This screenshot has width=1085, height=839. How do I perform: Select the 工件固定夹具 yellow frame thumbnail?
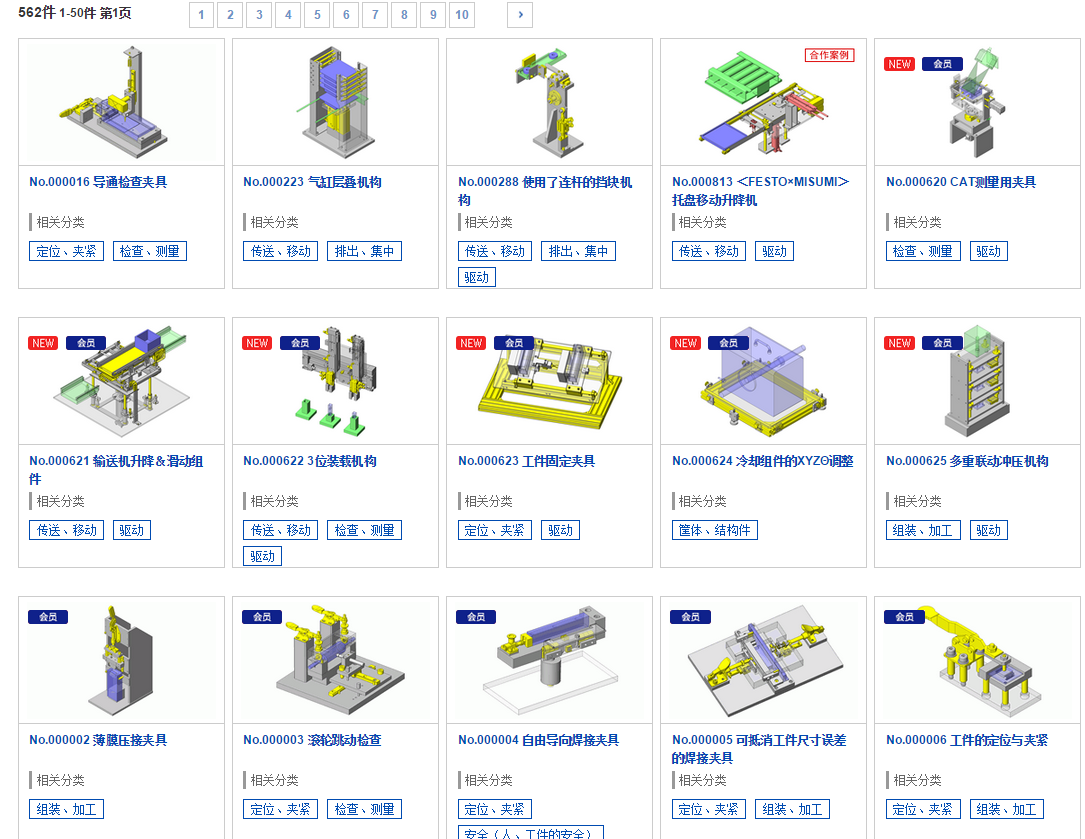coord(549,383)
